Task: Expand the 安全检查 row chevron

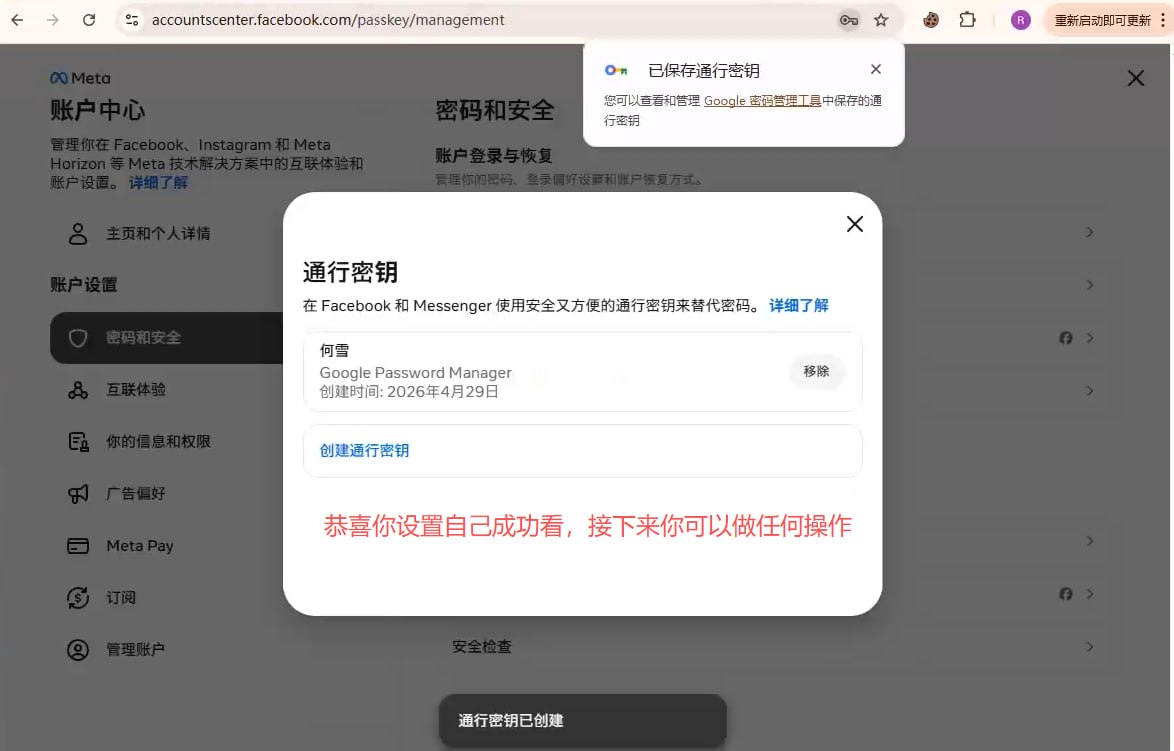Action: (x=1090, y=647)
